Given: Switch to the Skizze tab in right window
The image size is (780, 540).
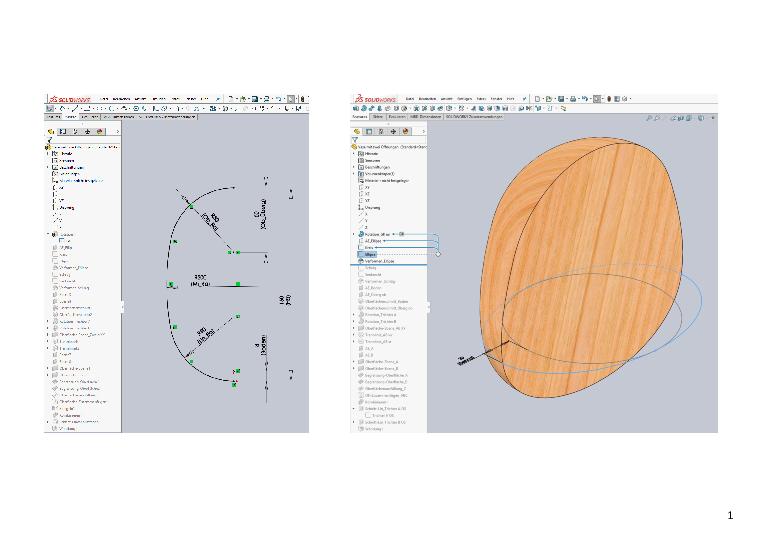Looking at the screenshot, I should [x=378, y=117].
